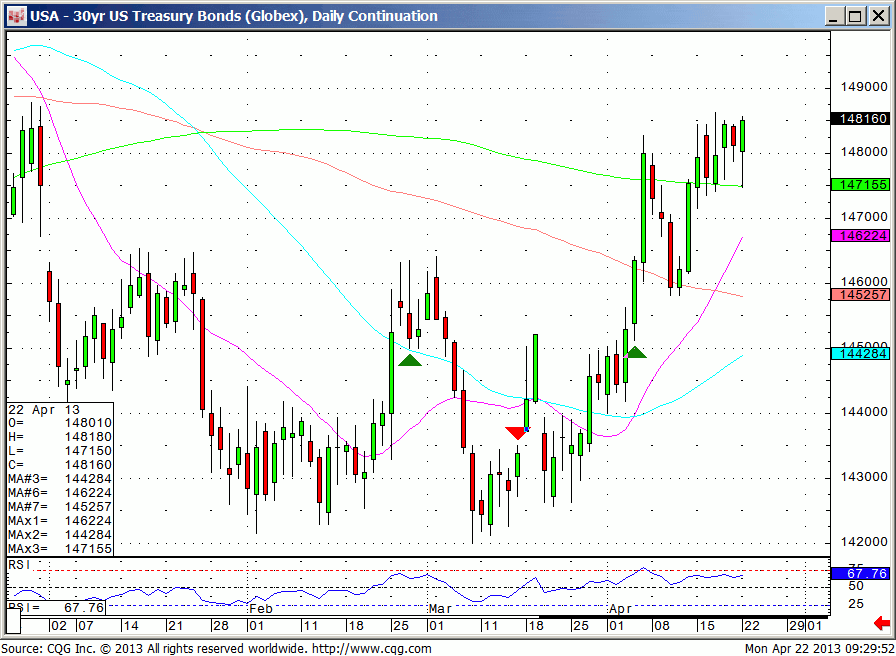
Task: Click the '22 Apr 13' date in data box
Action: [45, 410]
